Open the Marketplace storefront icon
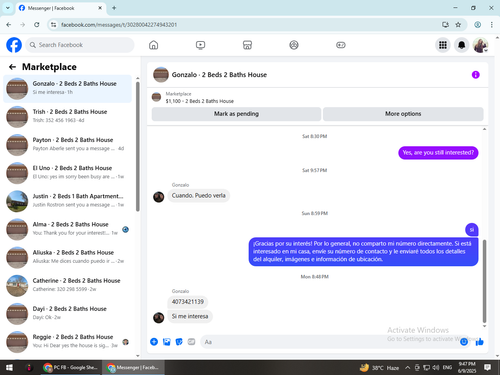The height and width of the screenshot is (375, 500). (247, 45)
